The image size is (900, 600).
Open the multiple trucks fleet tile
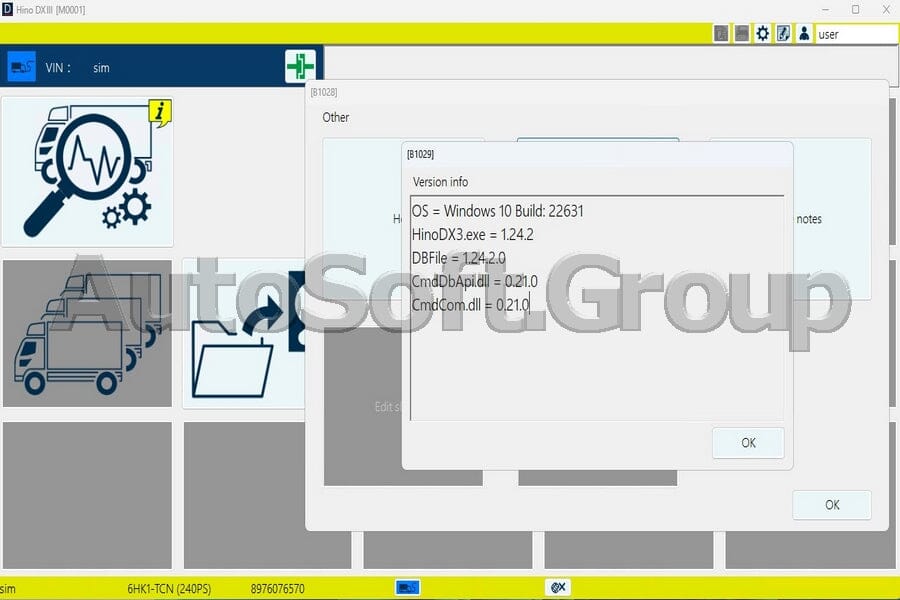pos(87,333)
